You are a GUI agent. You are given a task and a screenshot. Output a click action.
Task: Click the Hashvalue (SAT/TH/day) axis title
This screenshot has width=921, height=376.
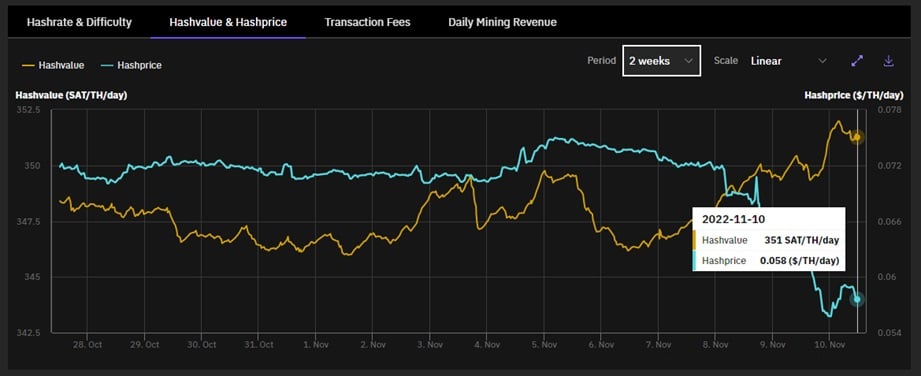coord(71,95)
